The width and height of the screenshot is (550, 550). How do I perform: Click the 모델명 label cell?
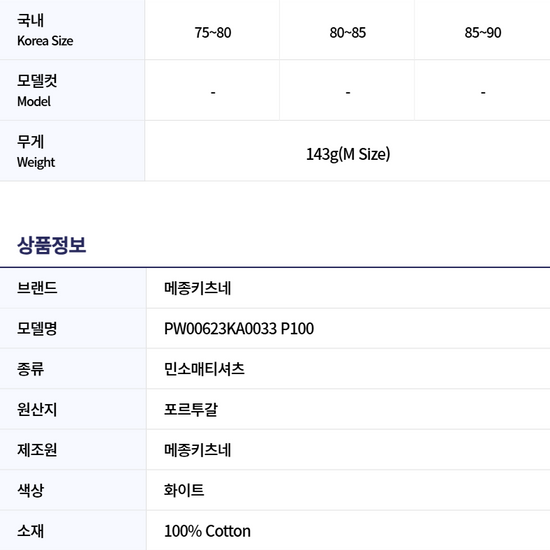tap(73, 329)
